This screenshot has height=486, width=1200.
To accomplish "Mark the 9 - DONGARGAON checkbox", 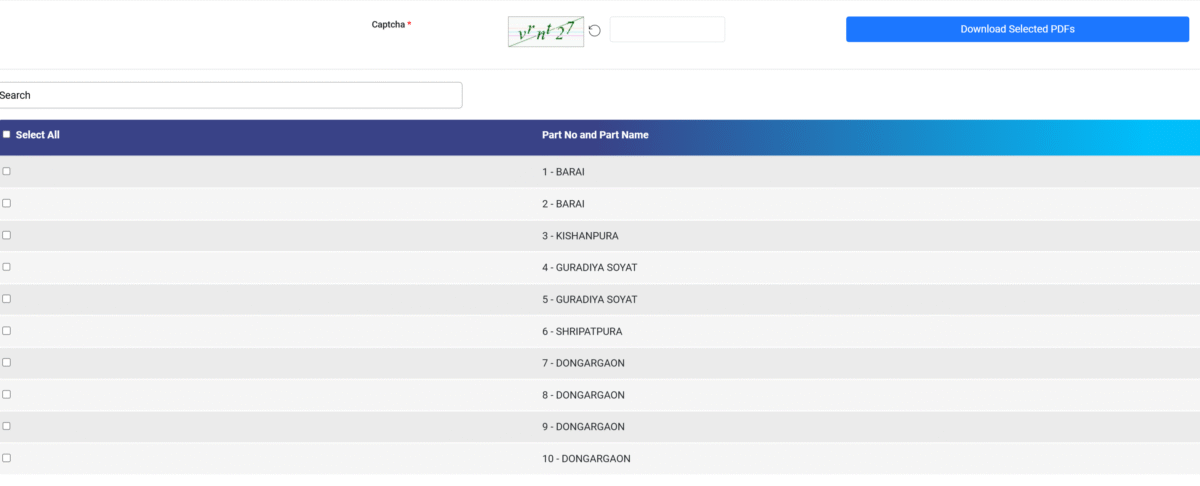I will 7,426.
